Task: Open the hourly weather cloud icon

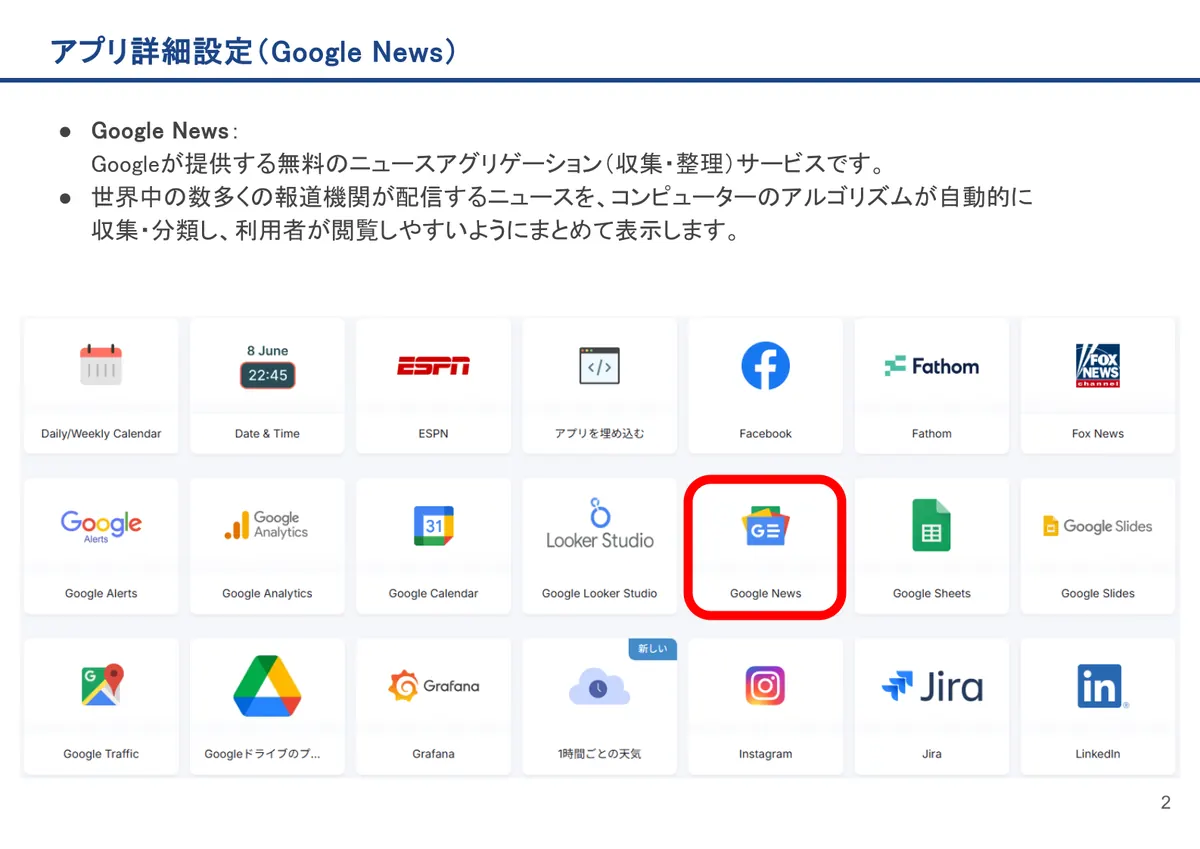Action: 599,686
